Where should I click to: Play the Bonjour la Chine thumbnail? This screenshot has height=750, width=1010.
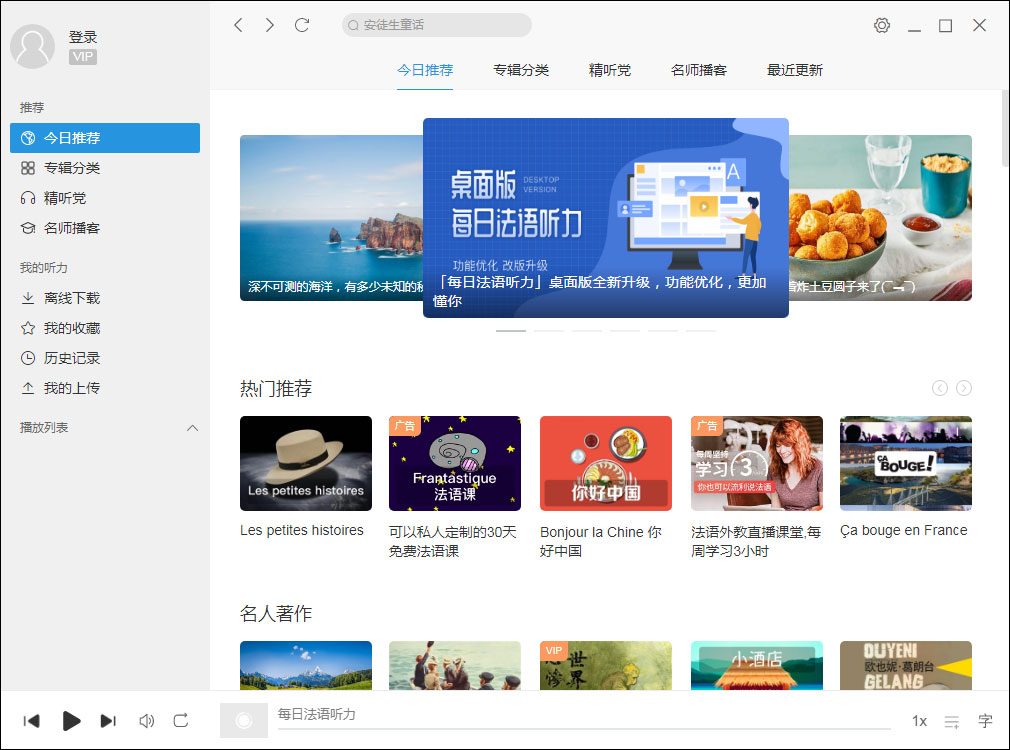click(x=605, y=463)
